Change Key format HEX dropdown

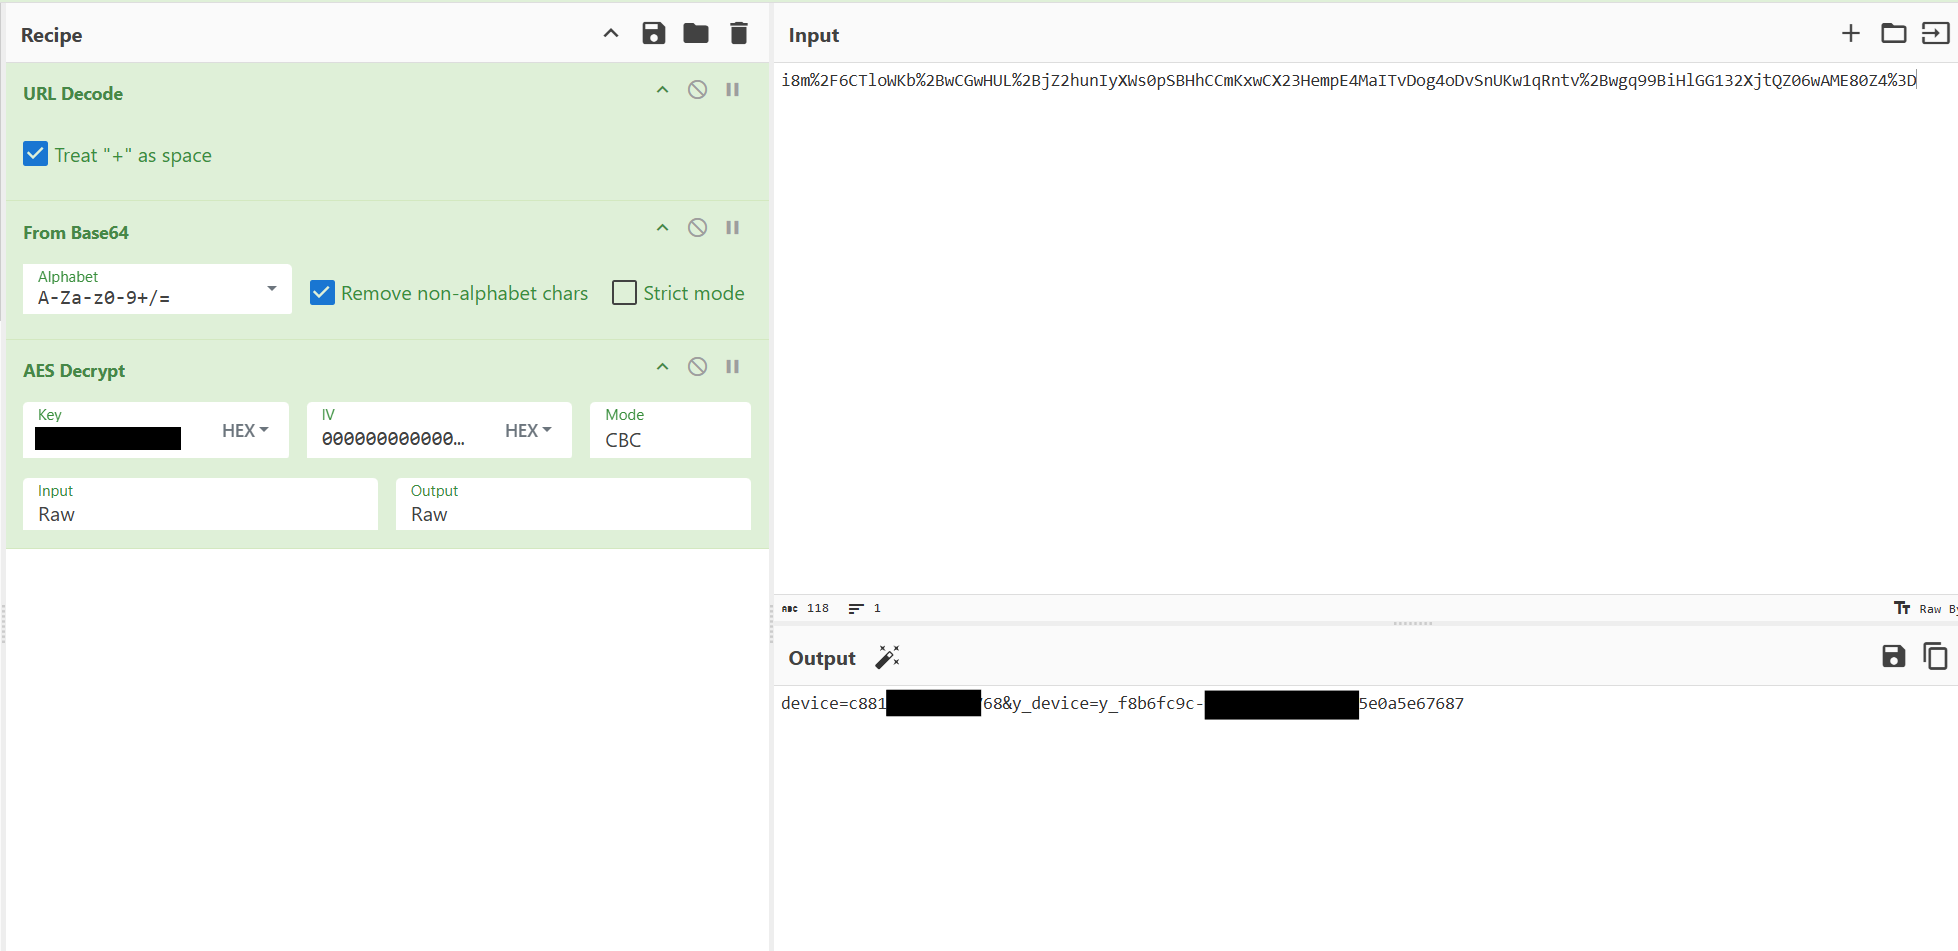(x=245, y=430)
